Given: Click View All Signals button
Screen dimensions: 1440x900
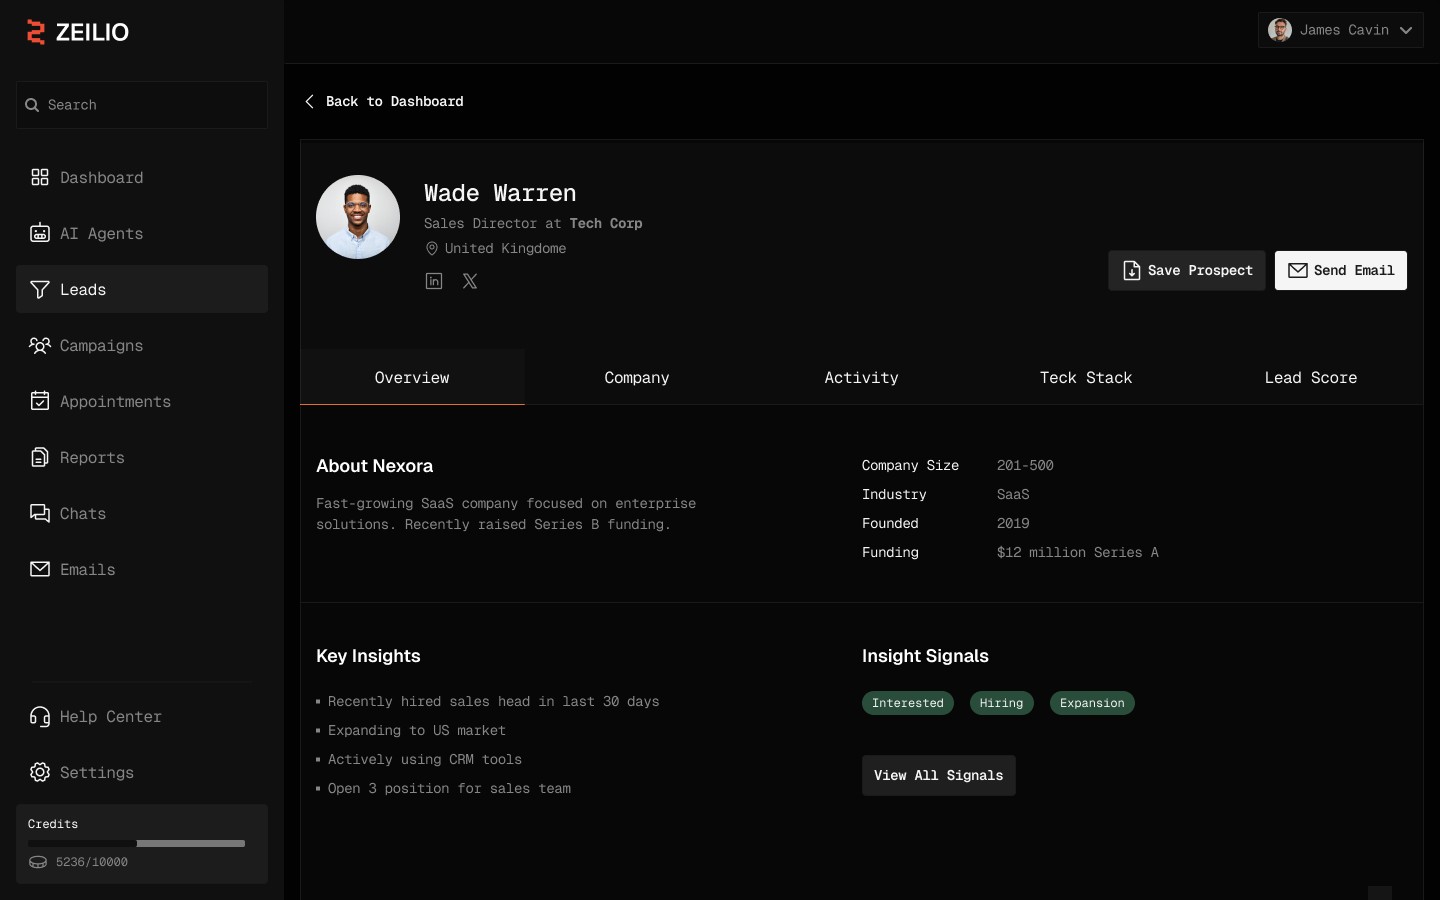Looking at the screenshot, I should [939, 775].
